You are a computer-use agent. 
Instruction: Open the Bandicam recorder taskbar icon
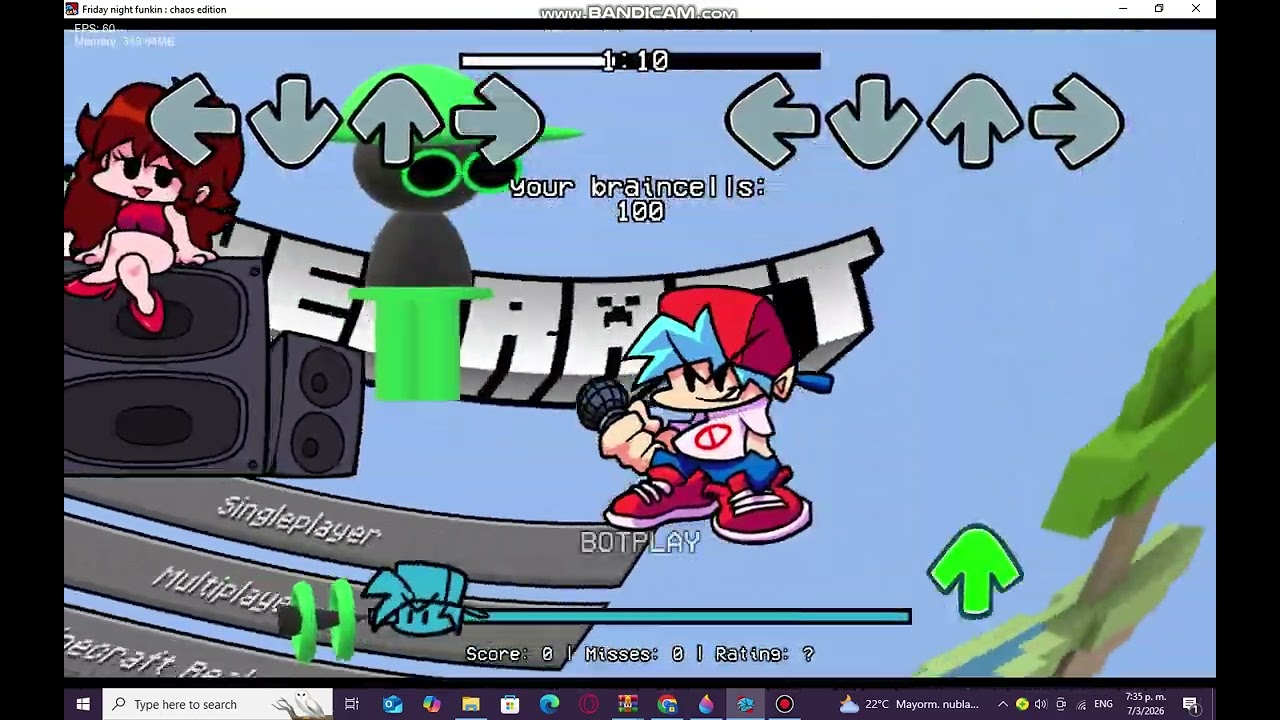click(784, 704)
